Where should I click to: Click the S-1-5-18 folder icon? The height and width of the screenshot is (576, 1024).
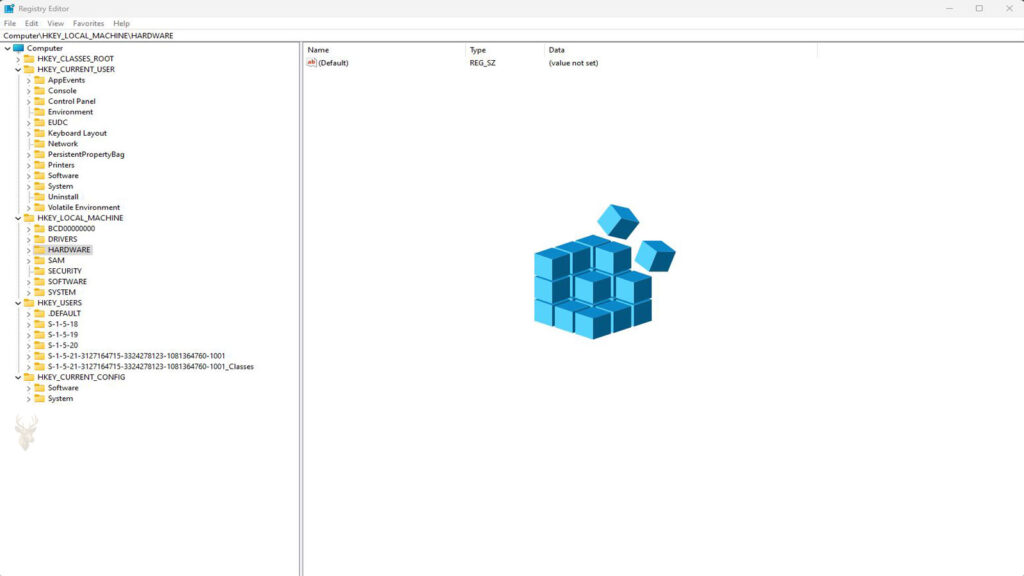(x=40, y=324)
